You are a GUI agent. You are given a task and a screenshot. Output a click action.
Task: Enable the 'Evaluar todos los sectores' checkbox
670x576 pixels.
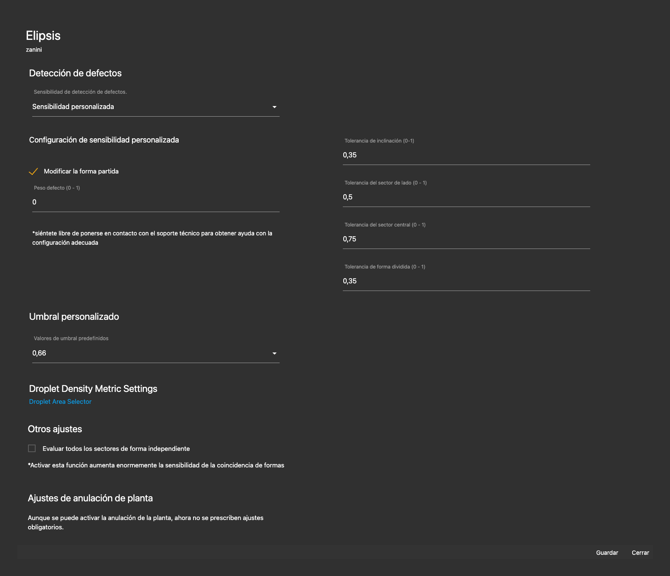(x=32, y=449)
